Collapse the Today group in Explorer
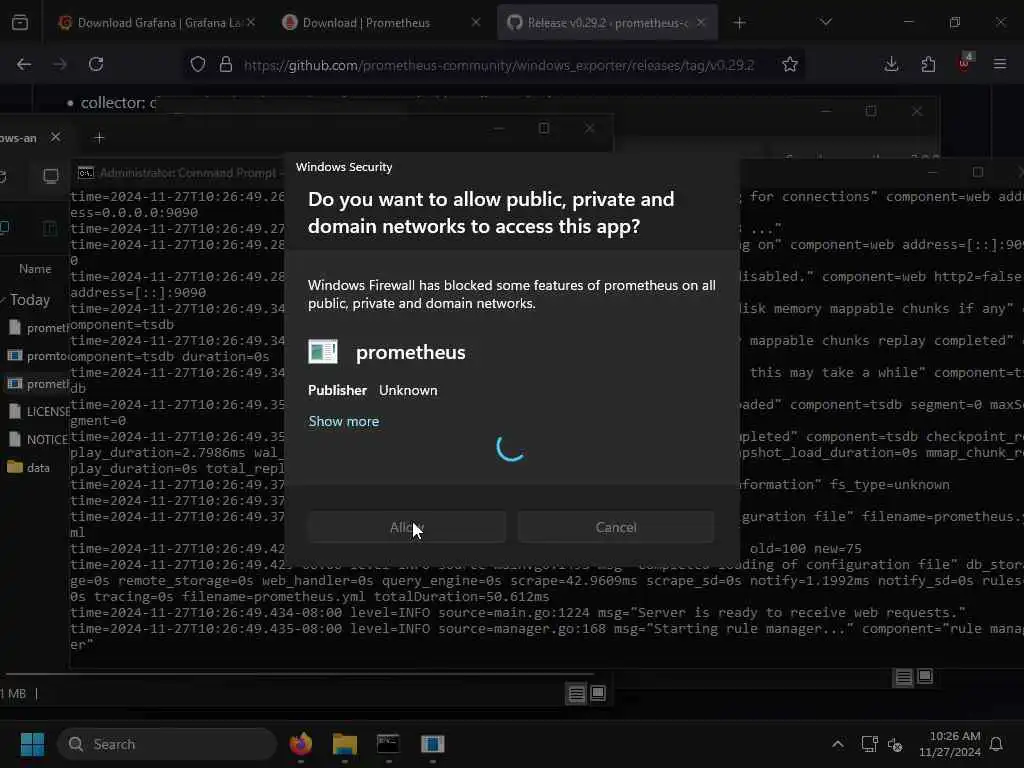The height and width of the screenshot is (768, 1024). pyautogui.click(x=3, y=300)
